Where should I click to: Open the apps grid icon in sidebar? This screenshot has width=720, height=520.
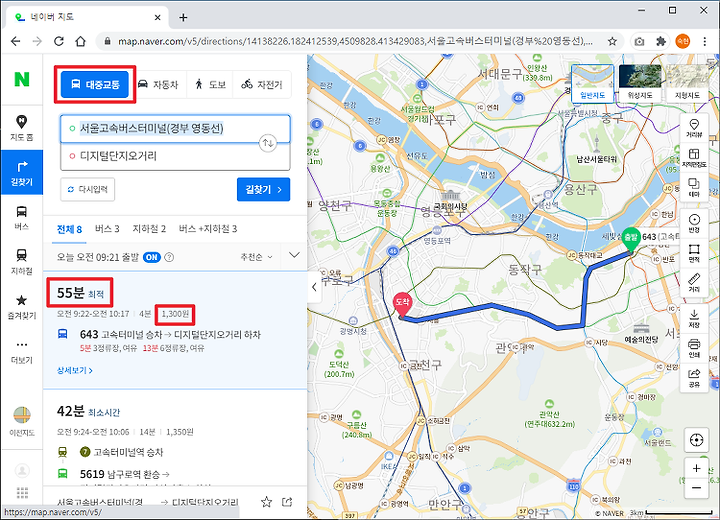tap(22, 493)
